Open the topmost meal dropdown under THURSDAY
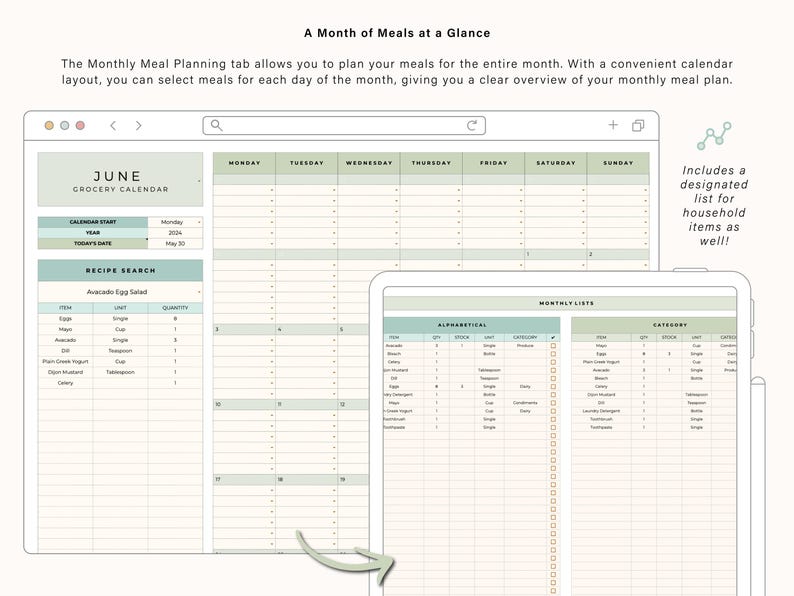Viewport: 794px width, 596px height. 459,190
